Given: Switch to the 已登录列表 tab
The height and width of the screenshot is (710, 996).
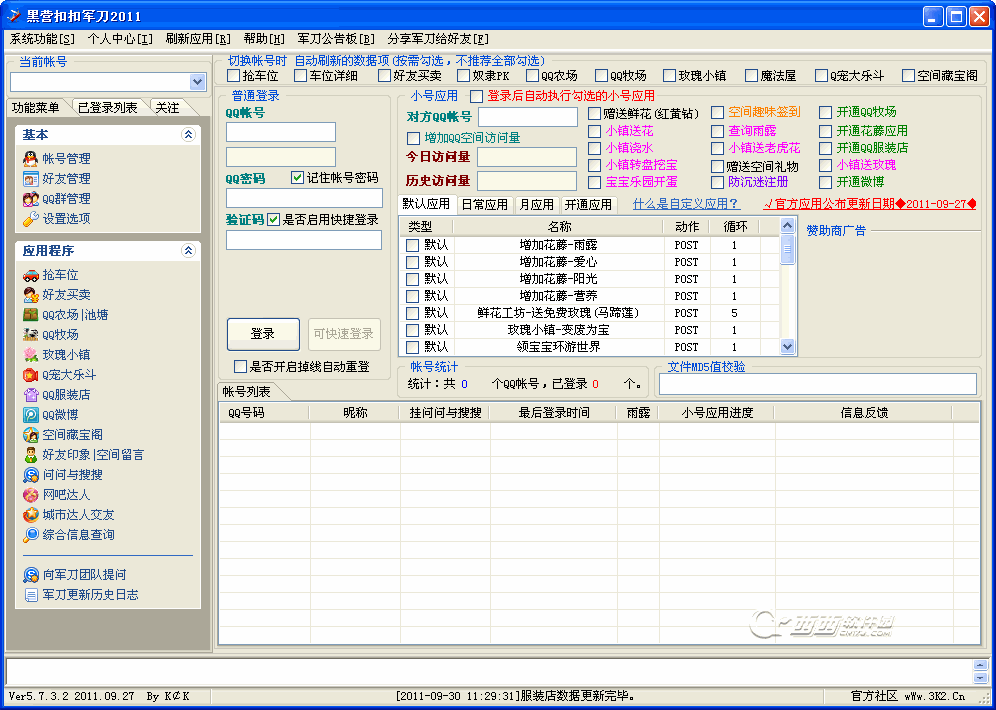Looking at the screenshot, I should coord(107,107).
